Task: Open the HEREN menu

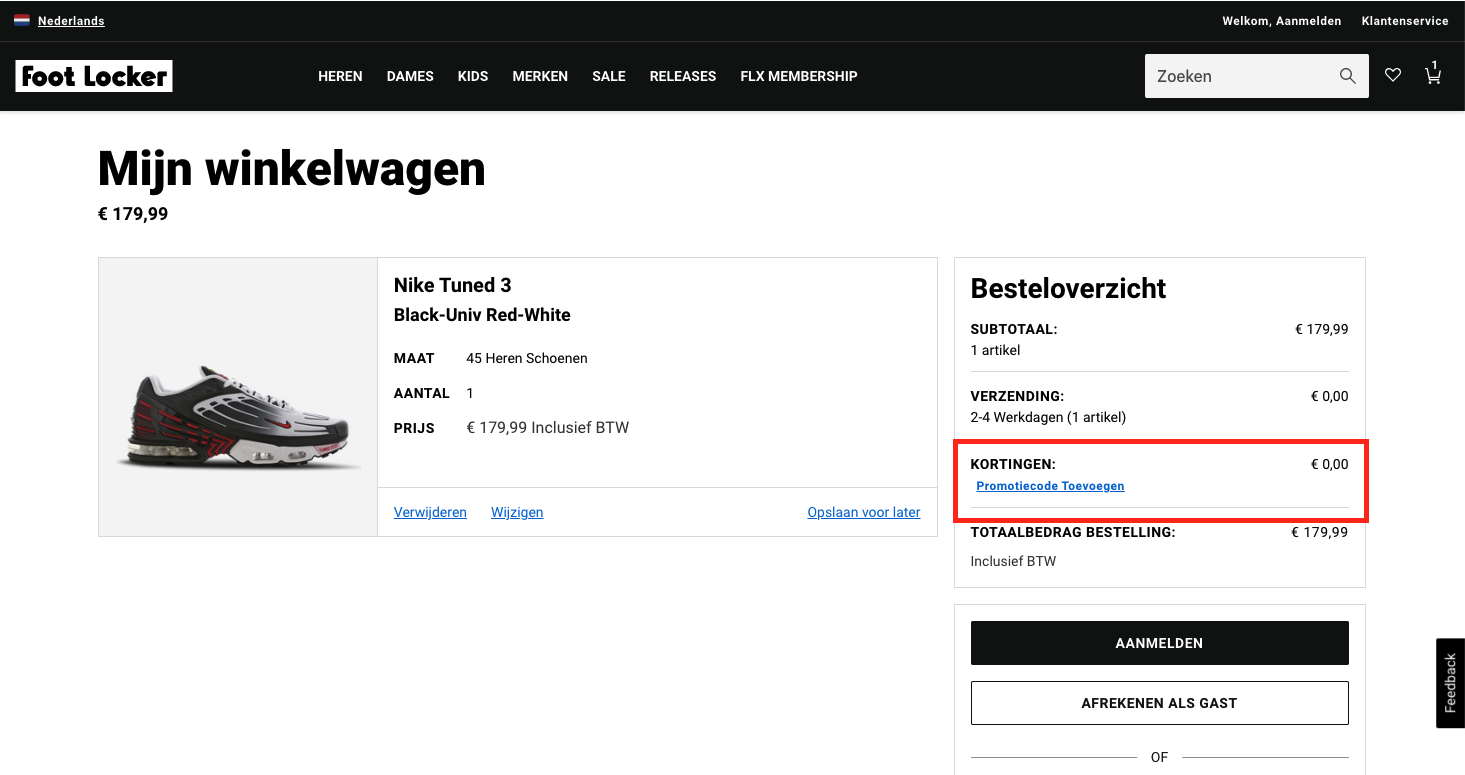Action: pos(340,76)
